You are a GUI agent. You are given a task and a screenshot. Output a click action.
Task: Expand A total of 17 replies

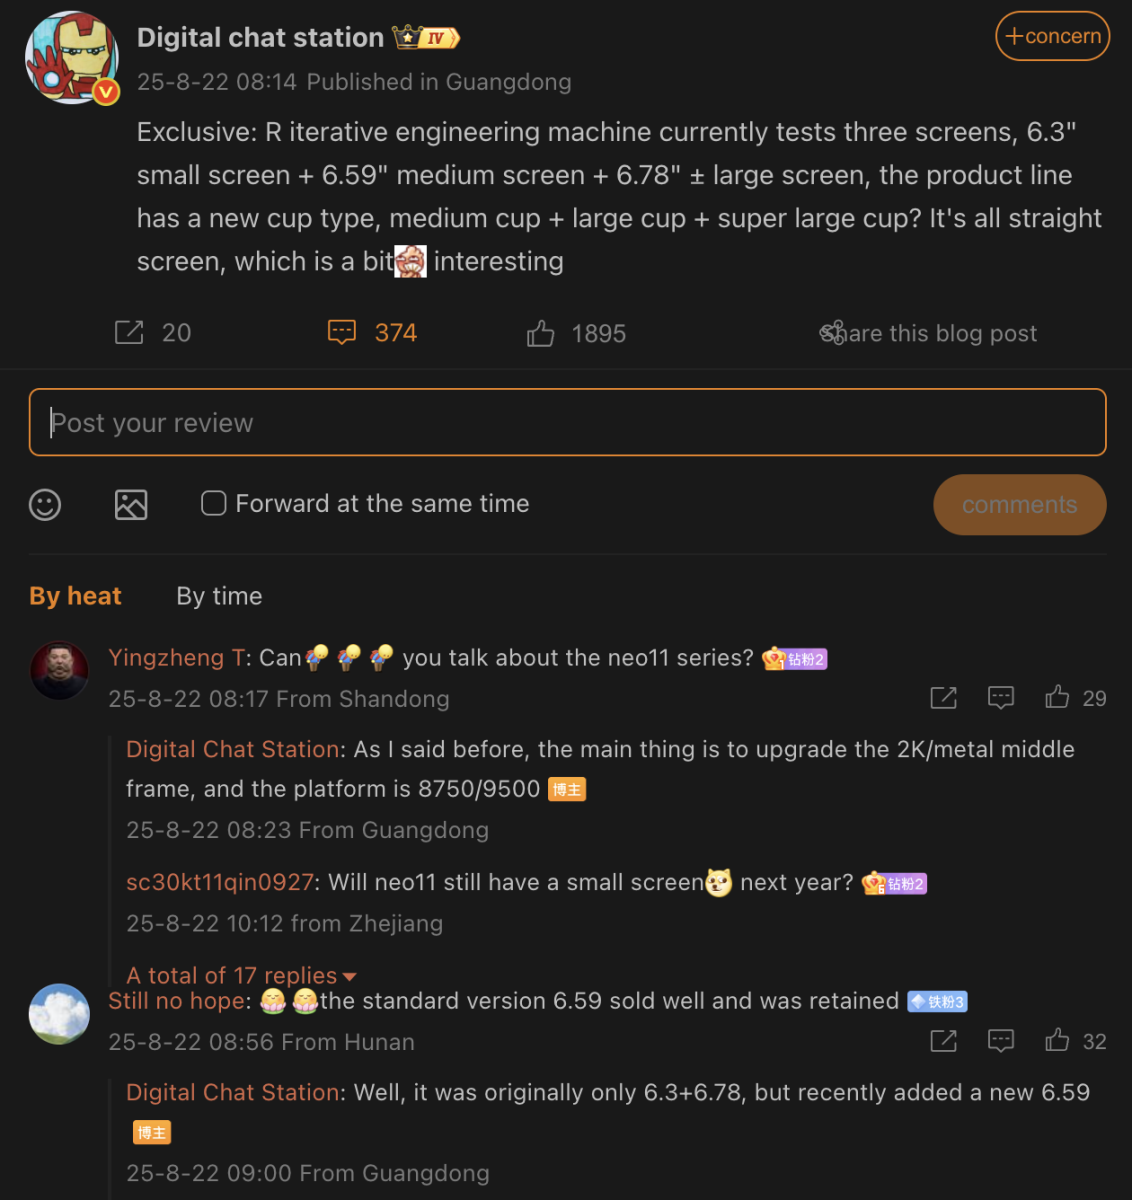point(241,975)
